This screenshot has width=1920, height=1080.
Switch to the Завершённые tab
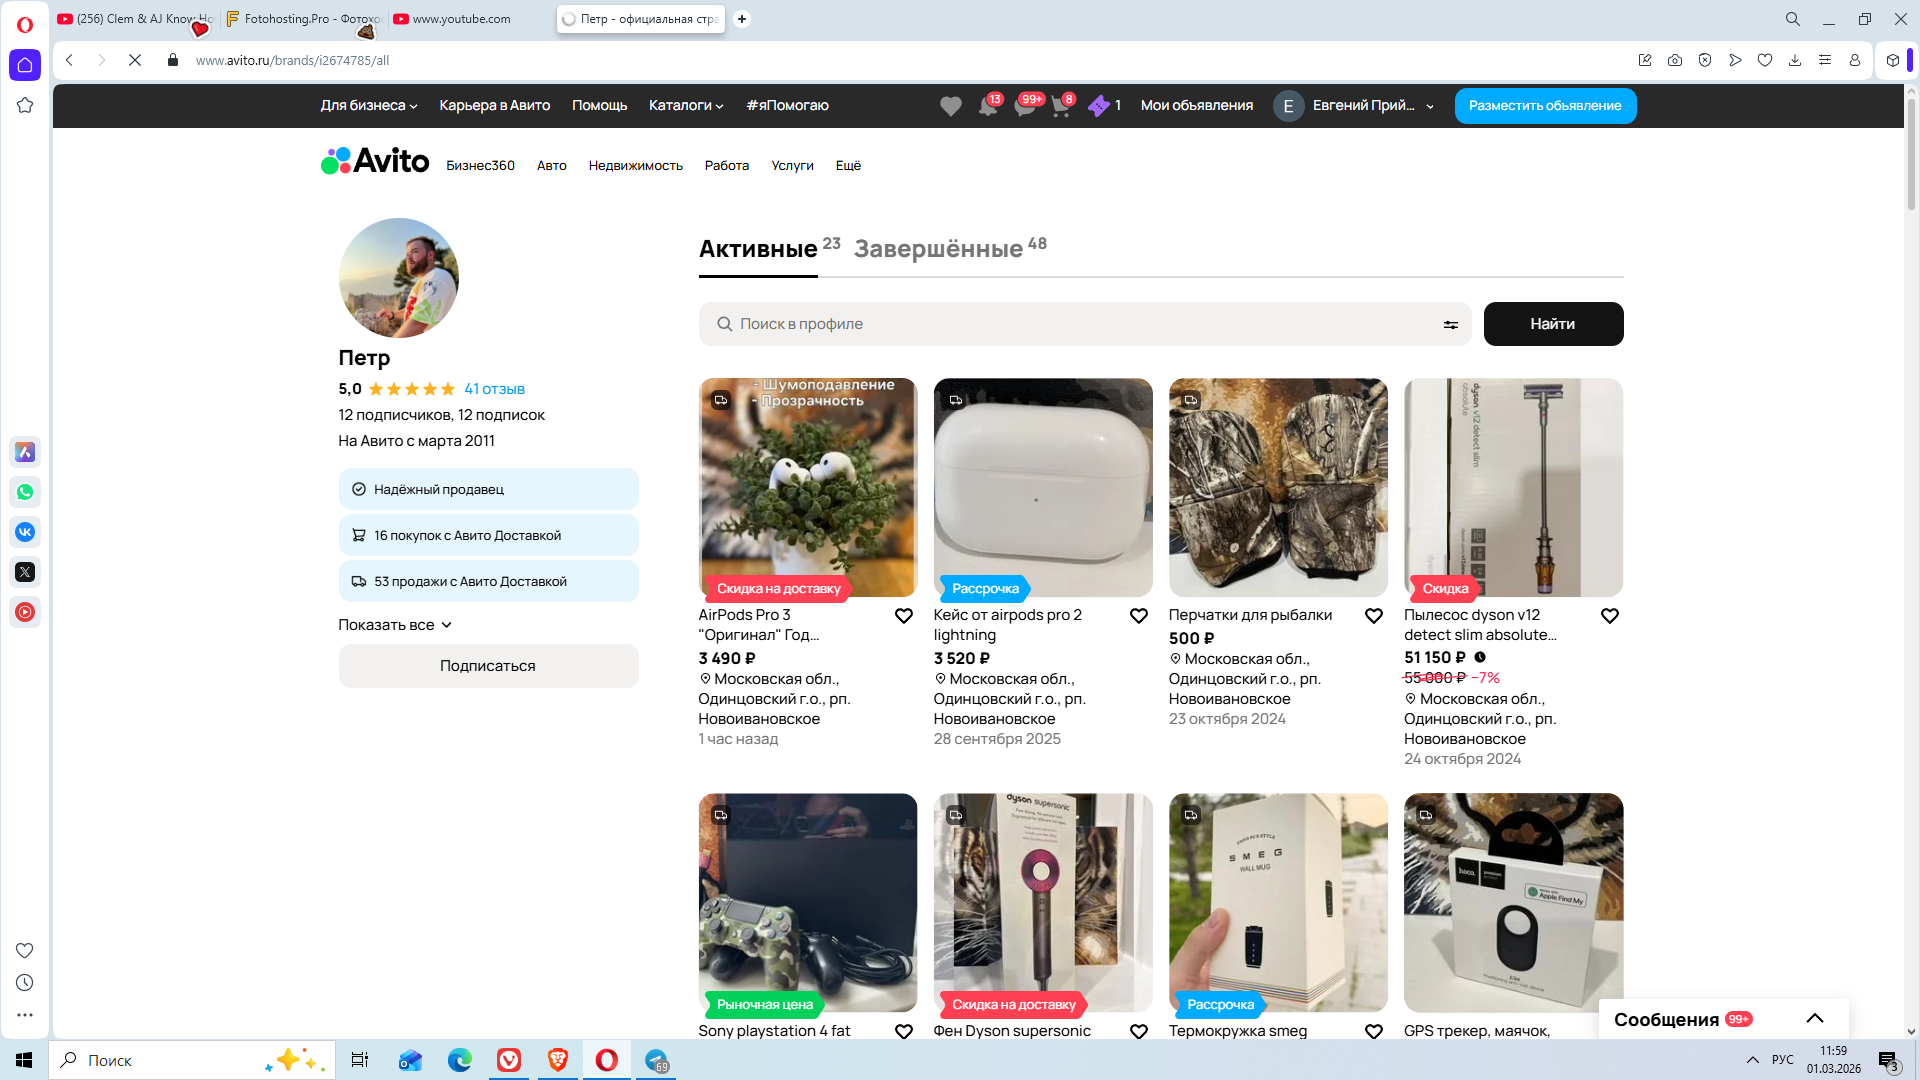point(938,249)
